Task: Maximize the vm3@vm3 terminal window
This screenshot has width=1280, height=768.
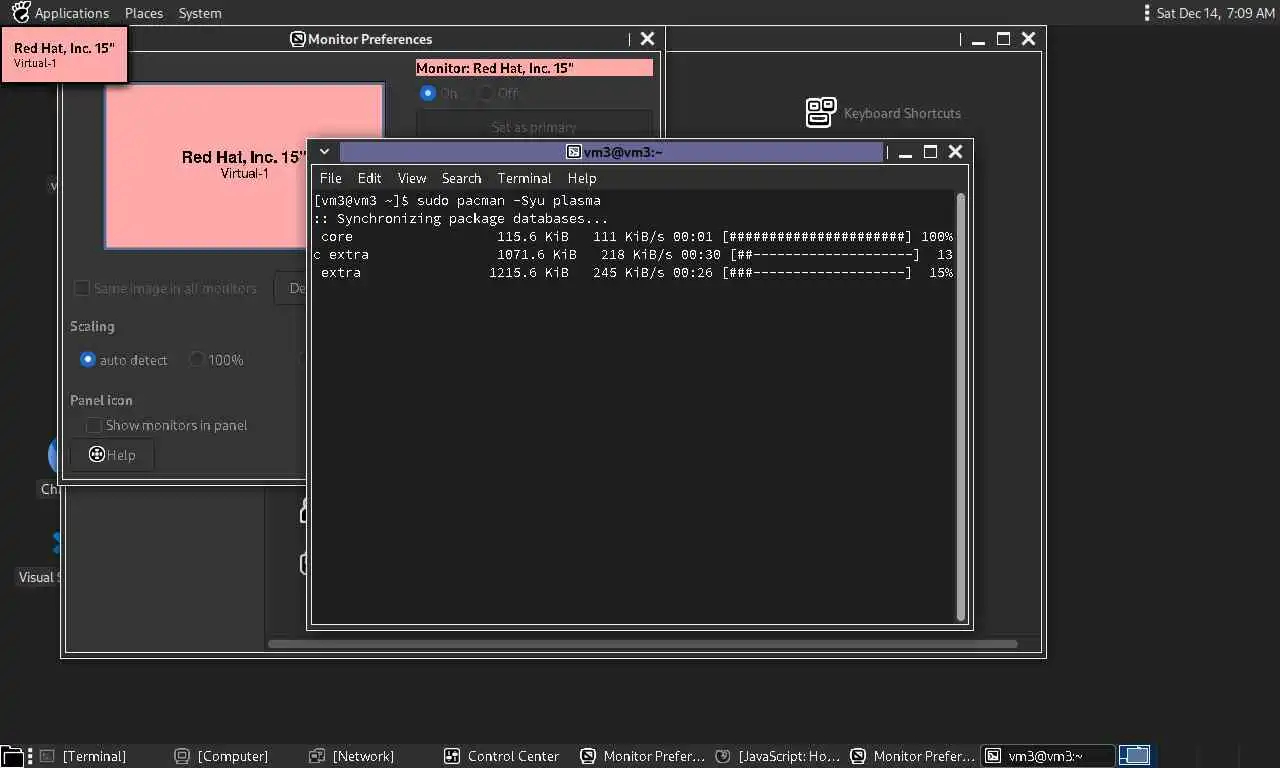Action: (930, 152)
